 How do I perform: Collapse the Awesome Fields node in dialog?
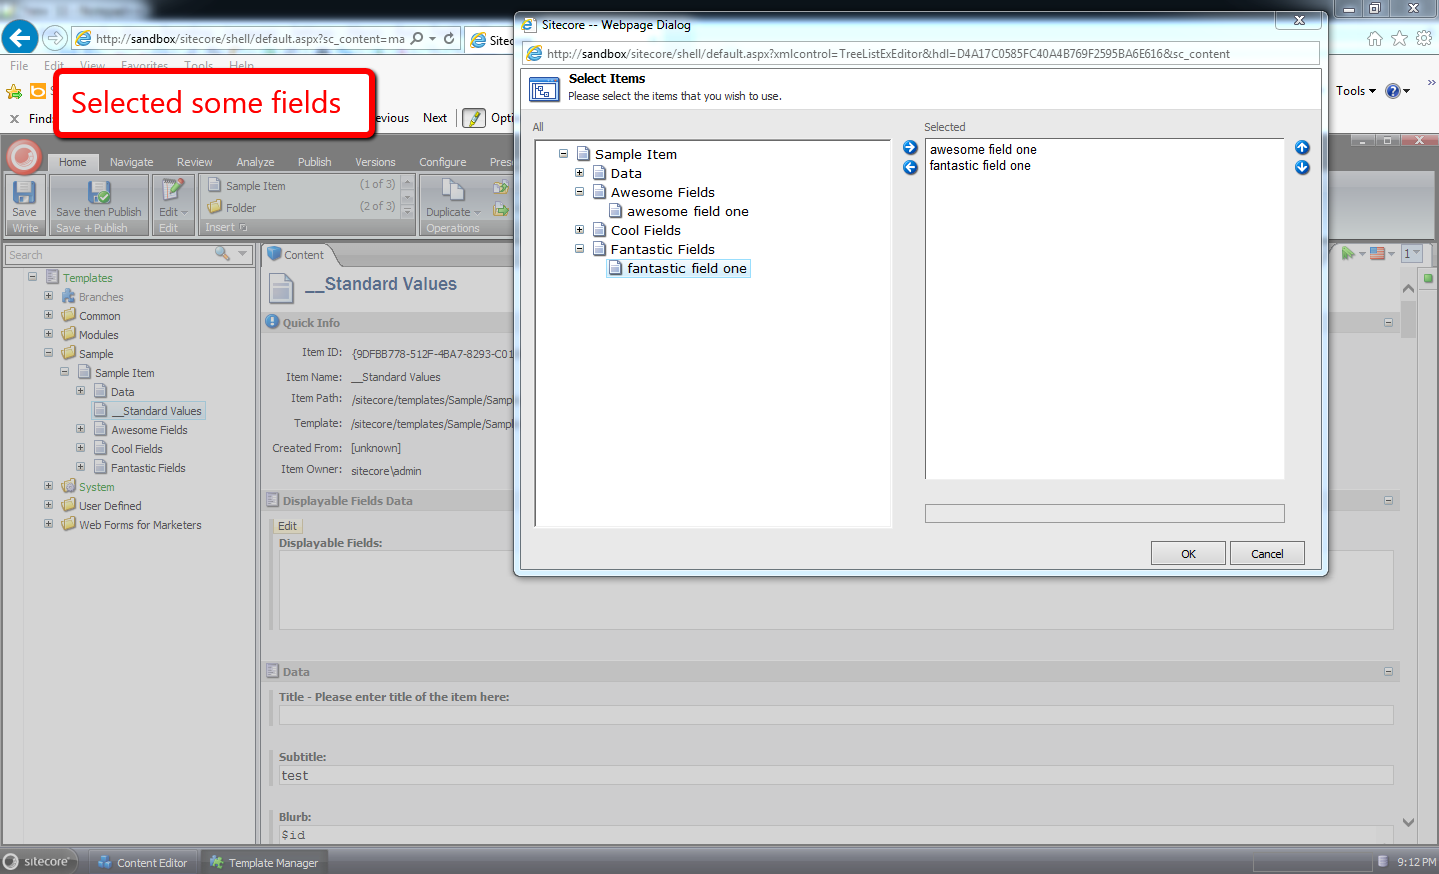(x=579, y=192)
